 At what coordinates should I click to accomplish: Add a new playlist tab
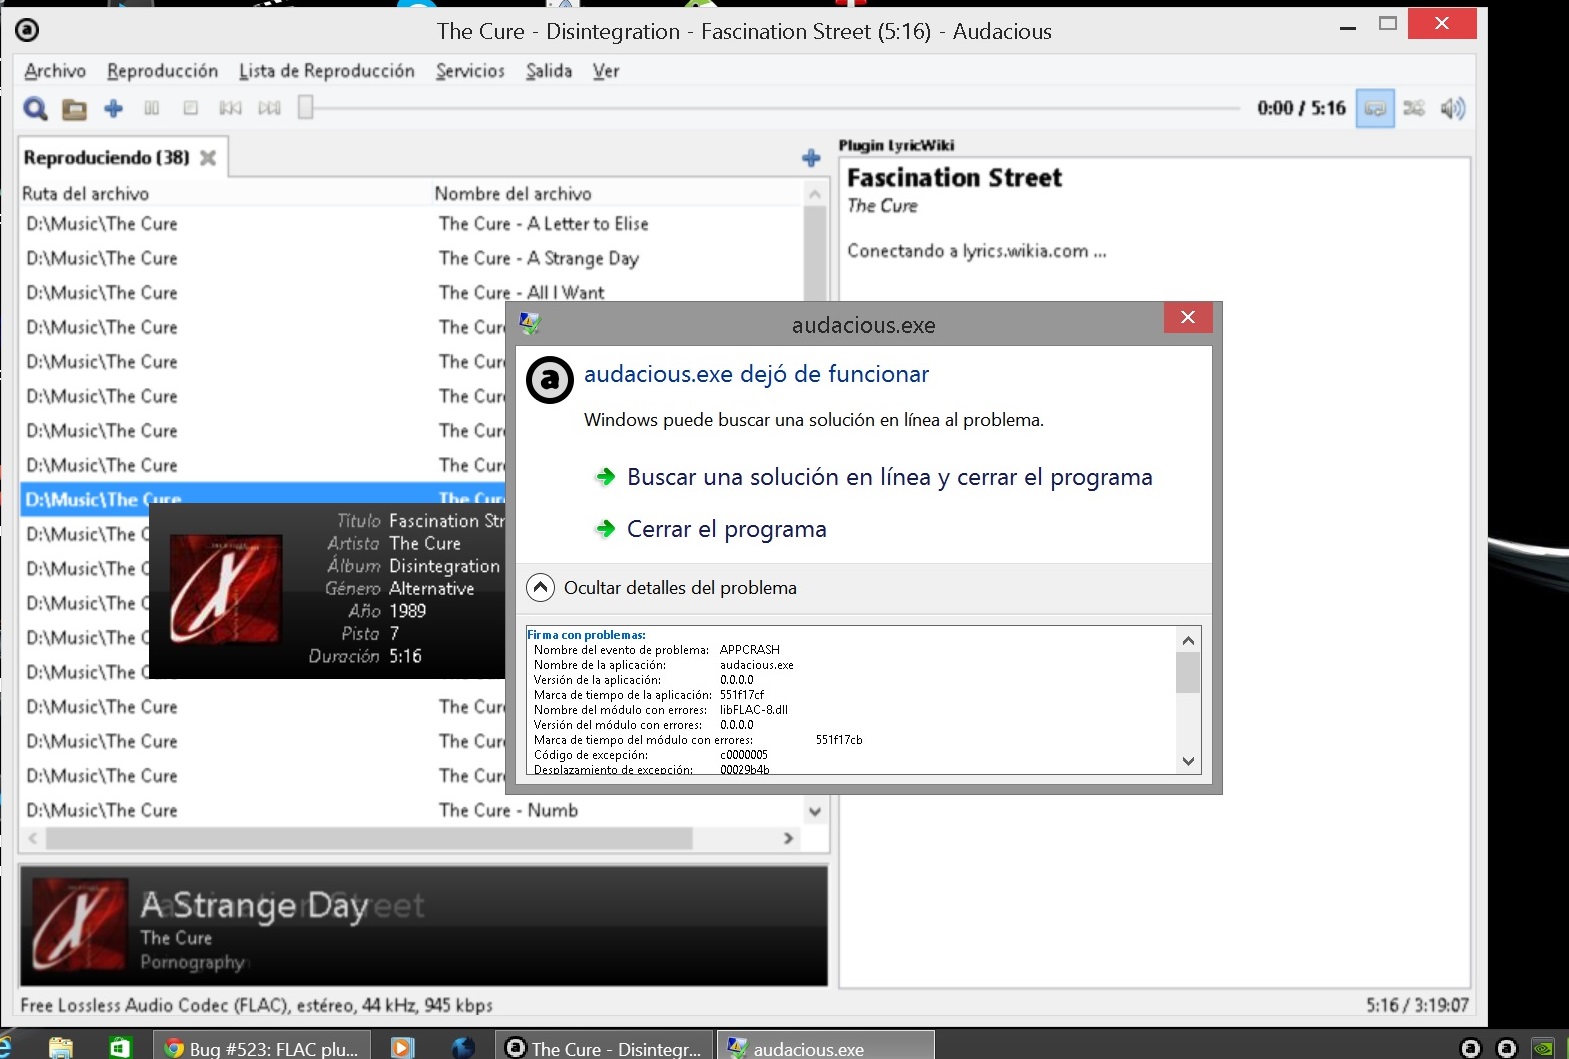[811, 158]
